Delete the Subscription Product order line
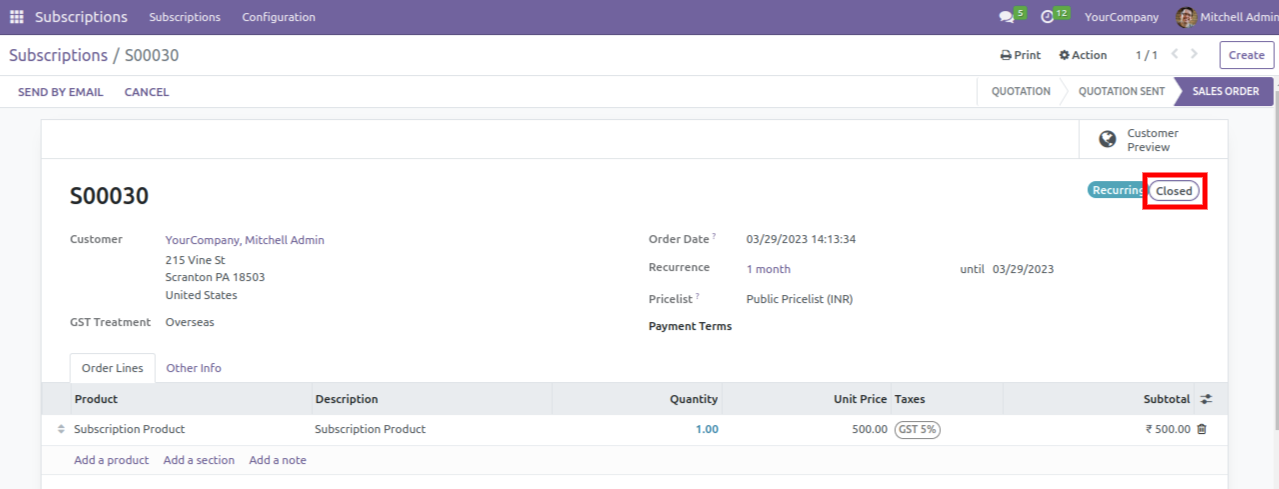The height and width of the screenshot is (489, 1279). (x=1202, y=429)
